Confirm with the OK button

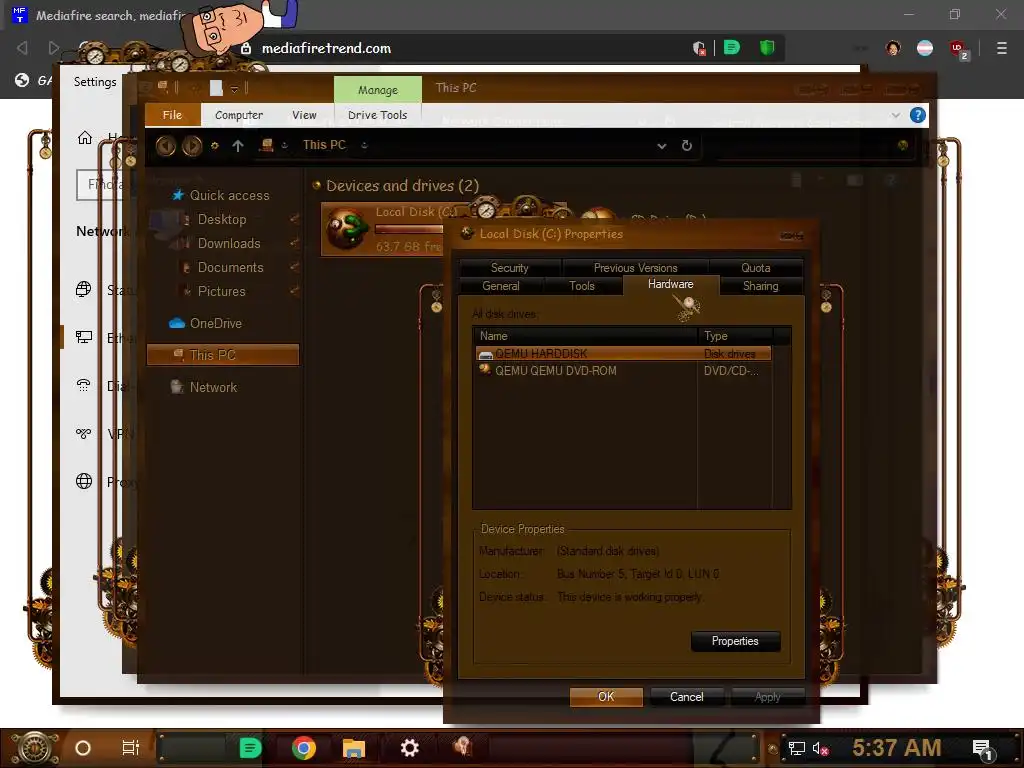point(606,697)
